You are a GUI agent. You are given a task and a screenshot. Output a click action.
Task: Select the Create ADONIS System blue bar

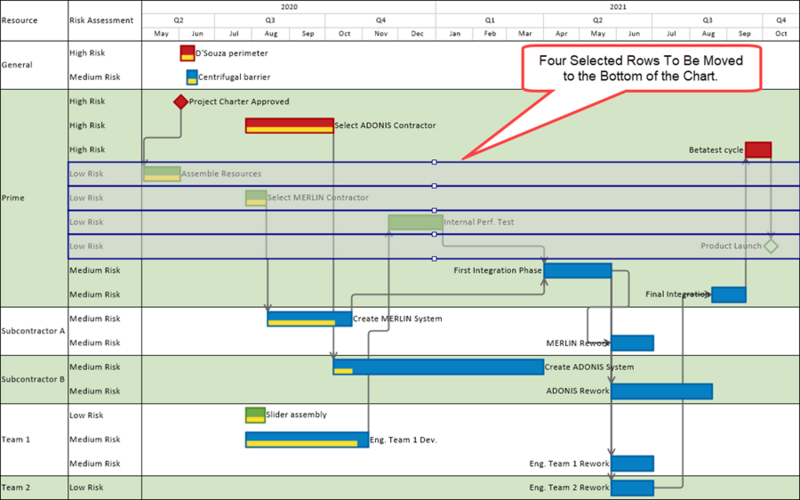point(438,367)
